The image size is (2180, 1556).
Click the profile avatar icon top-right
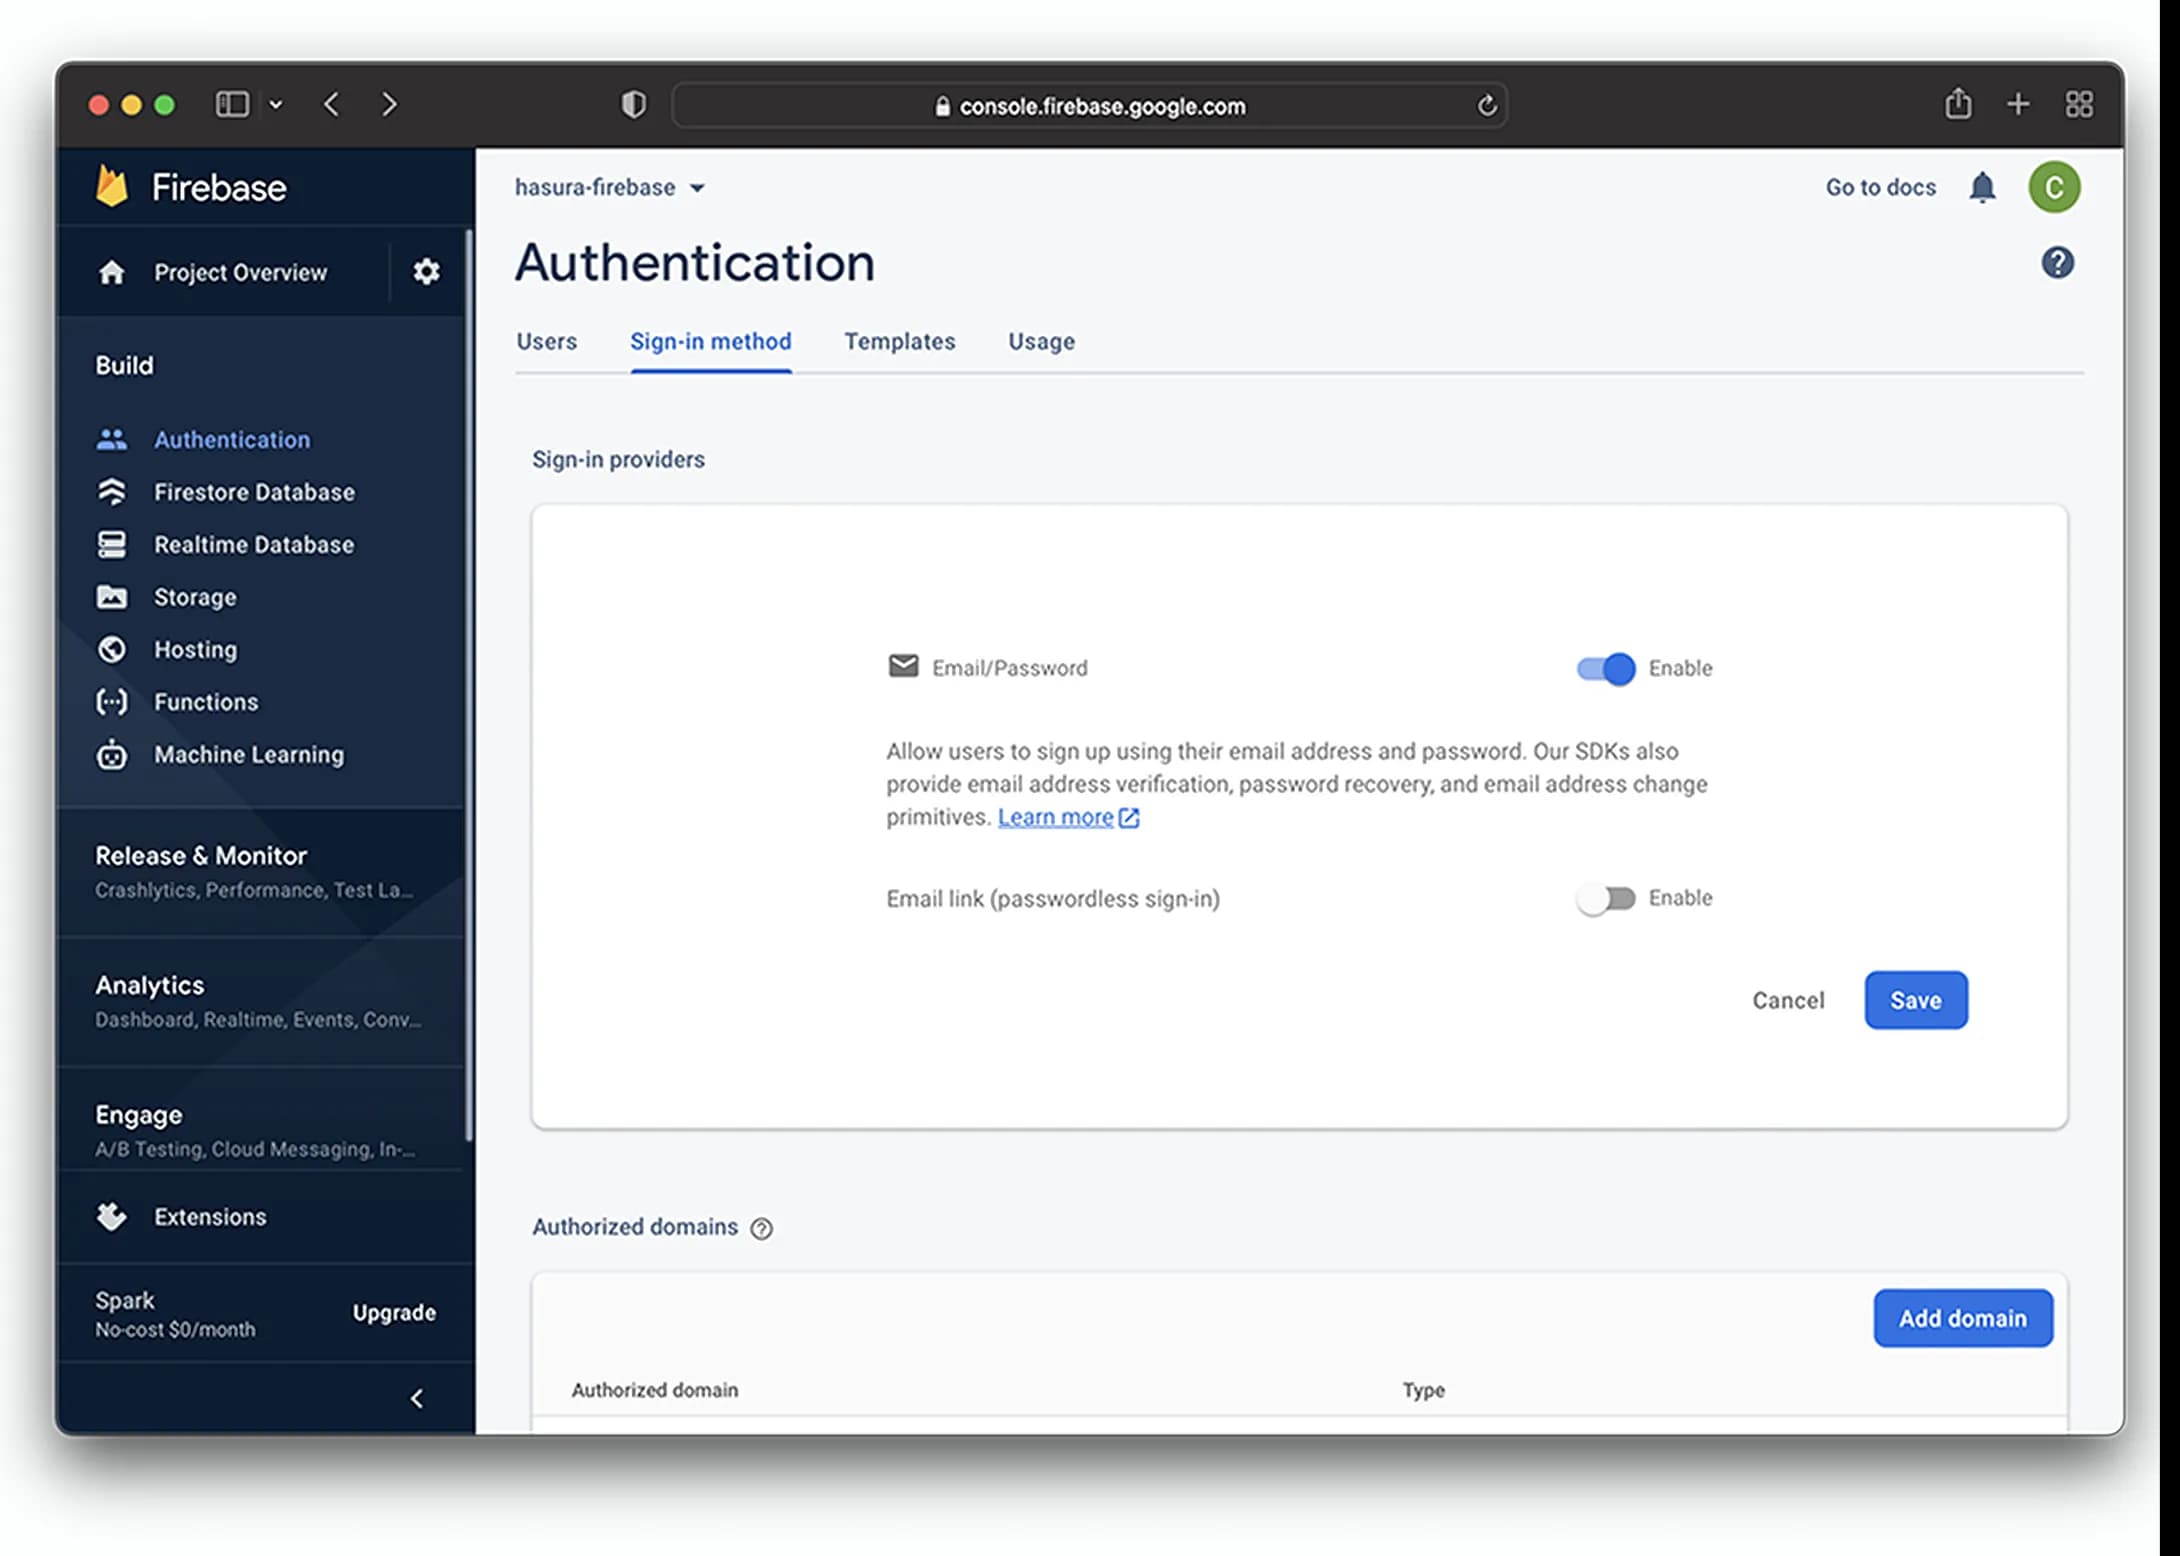pyautogui.click(x=2054, y=185)
